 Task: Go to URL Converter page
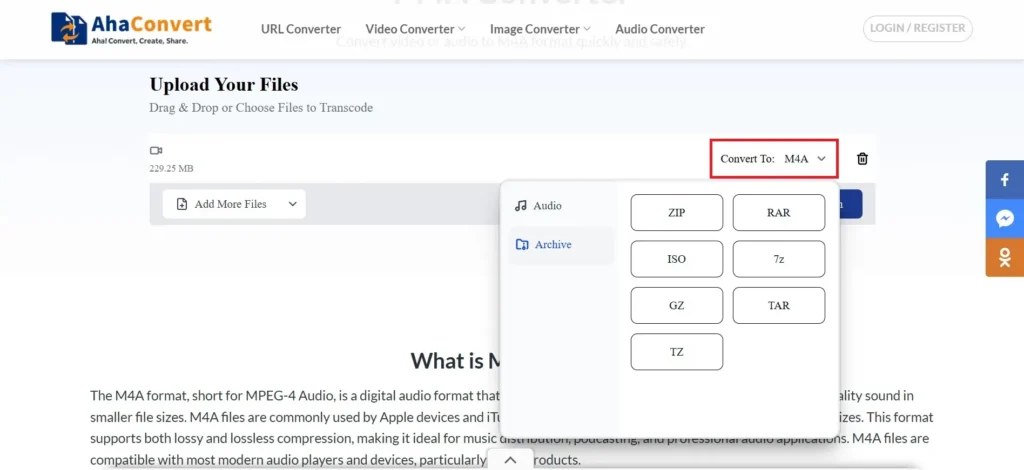(x=301, y=29)
